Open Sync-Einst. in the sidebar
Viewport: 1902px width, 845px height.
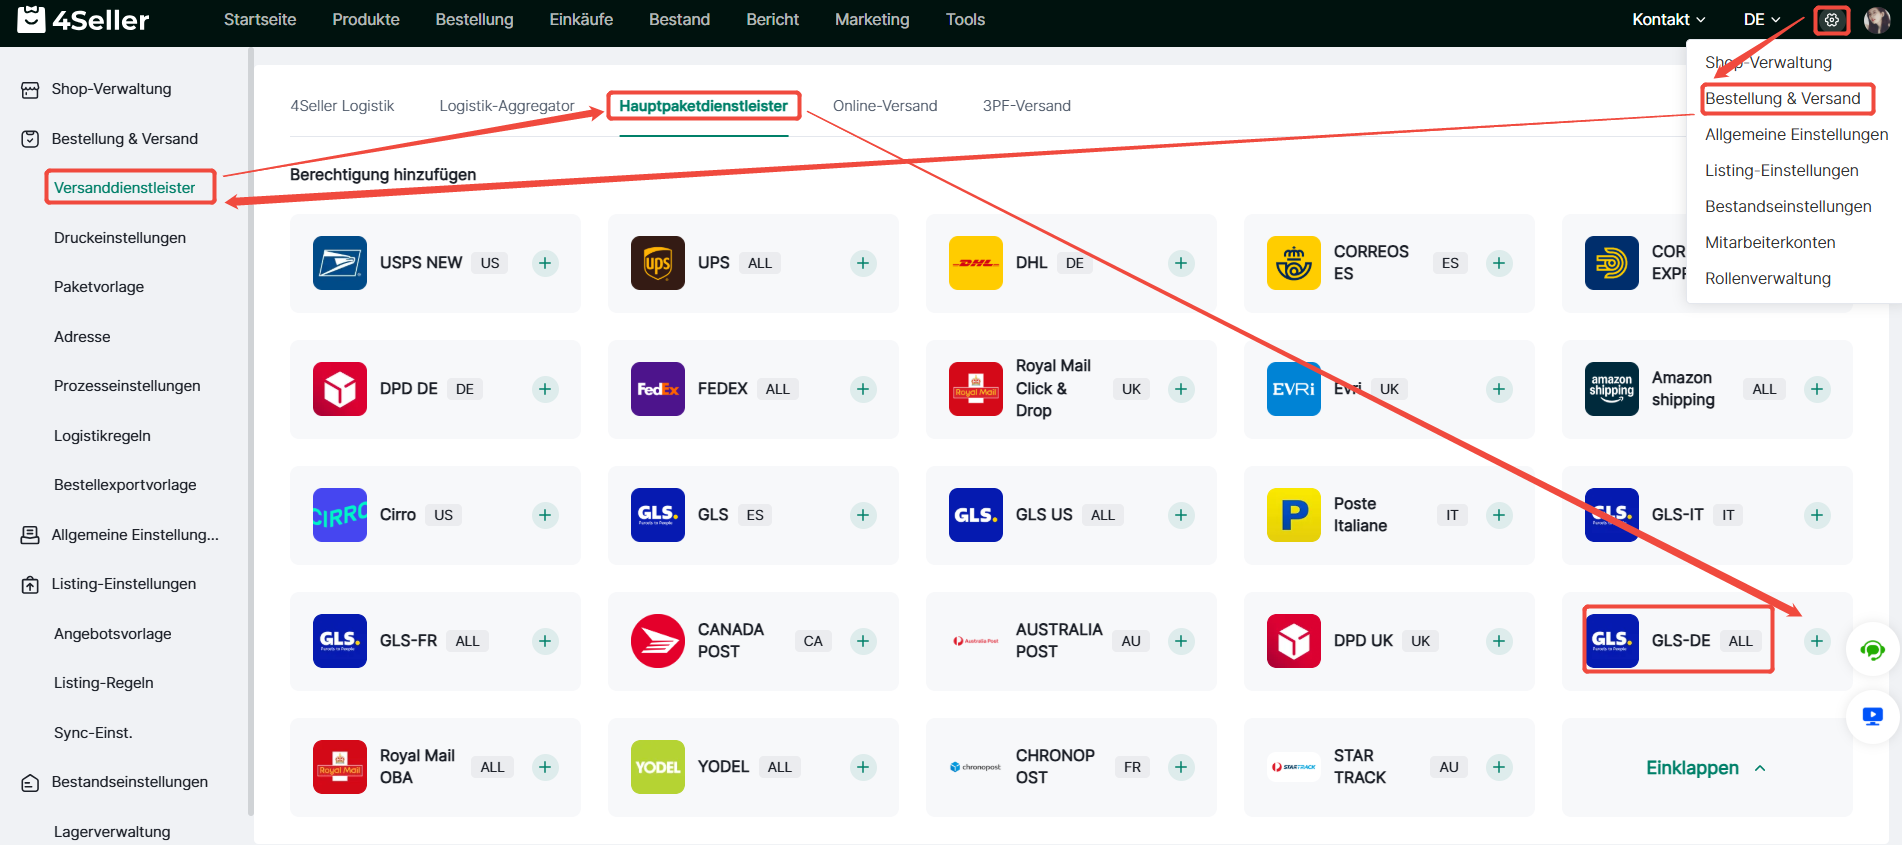pyautogui.click(x=93, y=733)
